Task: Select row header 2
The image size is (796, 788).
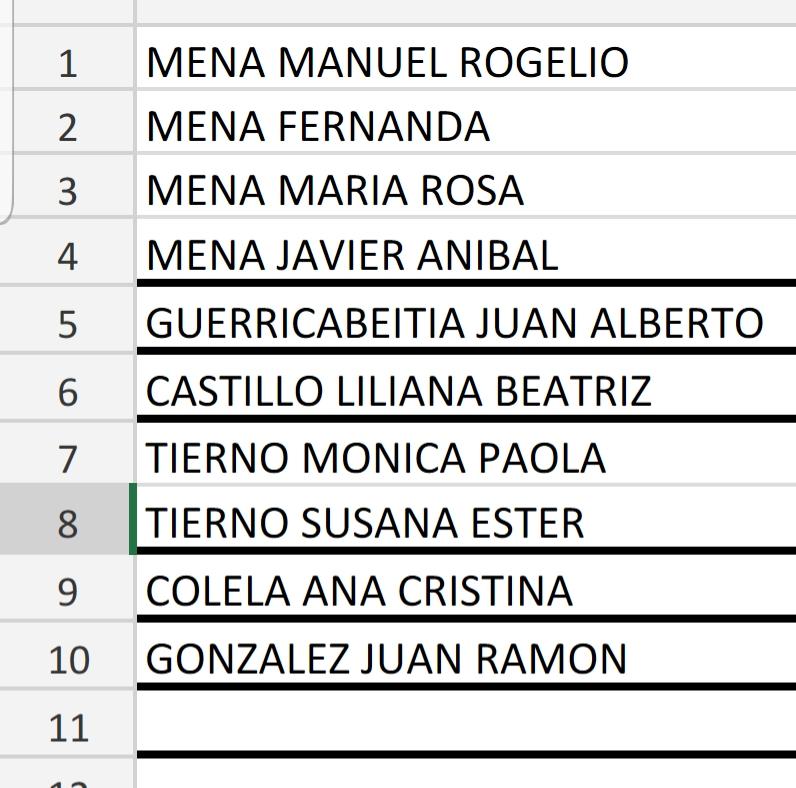Action: [x=67, y=122]
